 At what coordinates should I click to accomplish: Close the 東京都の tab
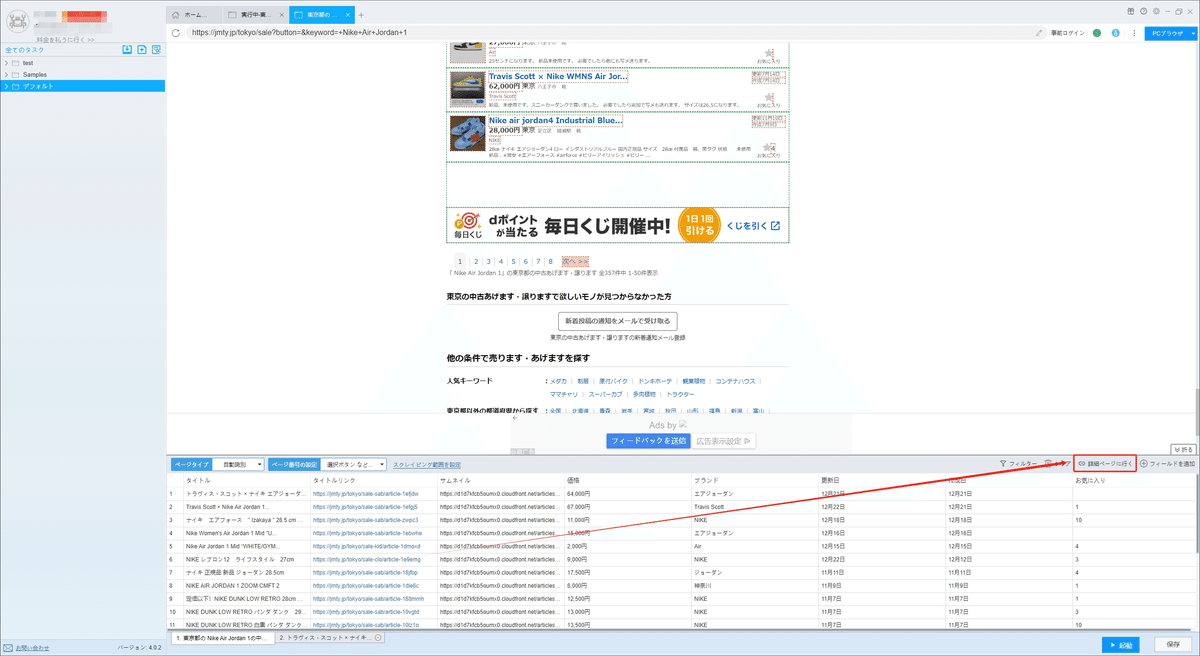[346, 15]
